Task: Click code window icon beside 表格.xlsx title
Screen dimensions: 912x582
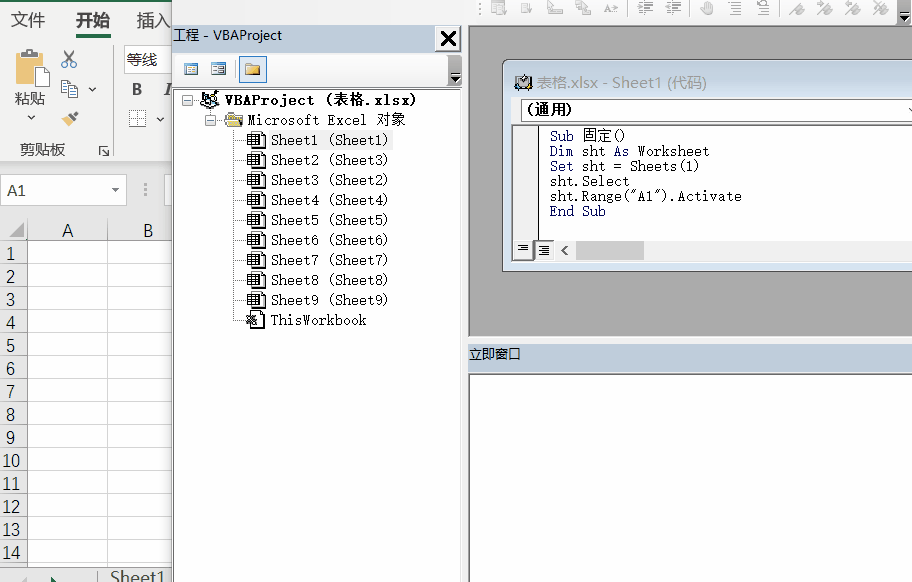Action: 523,83
